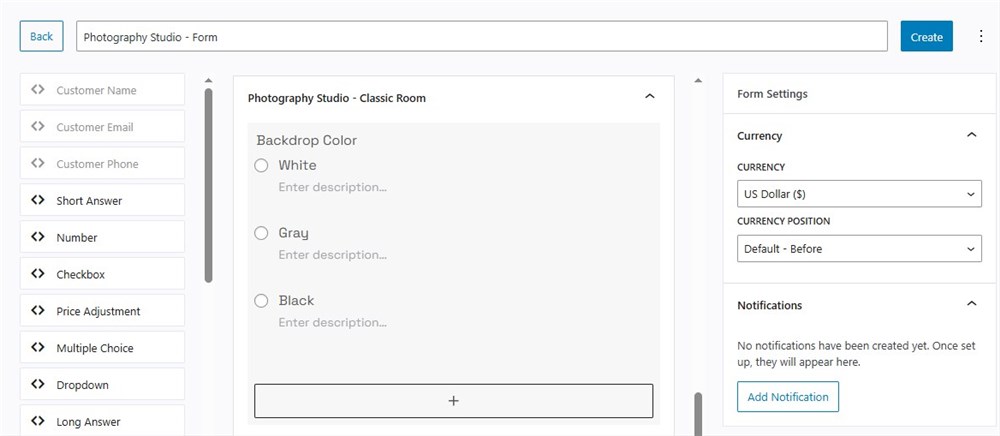Viewport: 1000px width, 436px height.
Task: Click the Number field code icon
Action: (38, 237)
